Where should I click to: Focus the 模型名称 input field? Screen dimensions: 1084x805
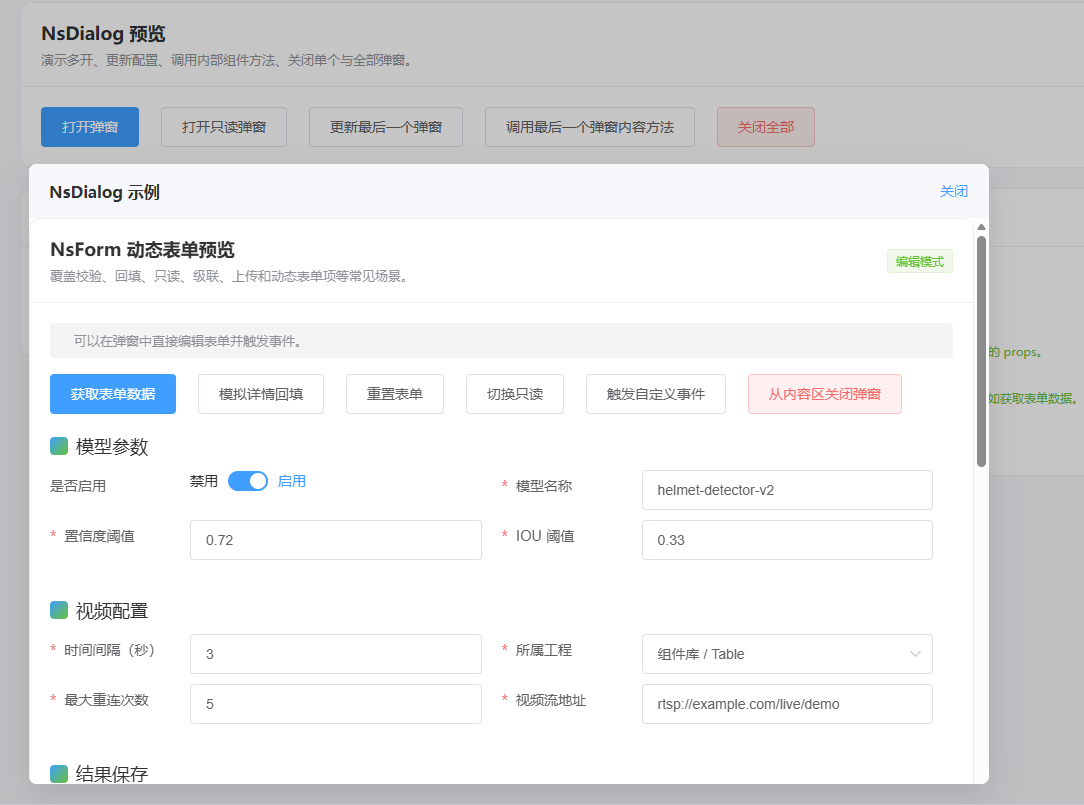(787, 490)
